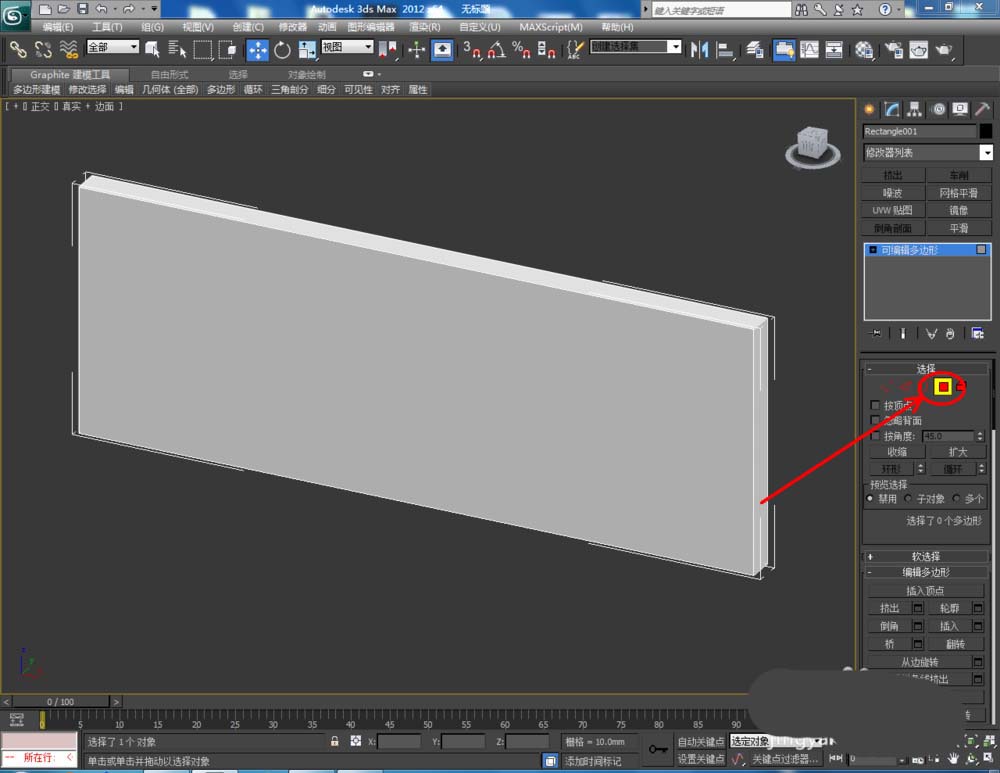Toggle the 3D Snaps icon
This screenshot has width=1000, height=773.
coord(472,49)
